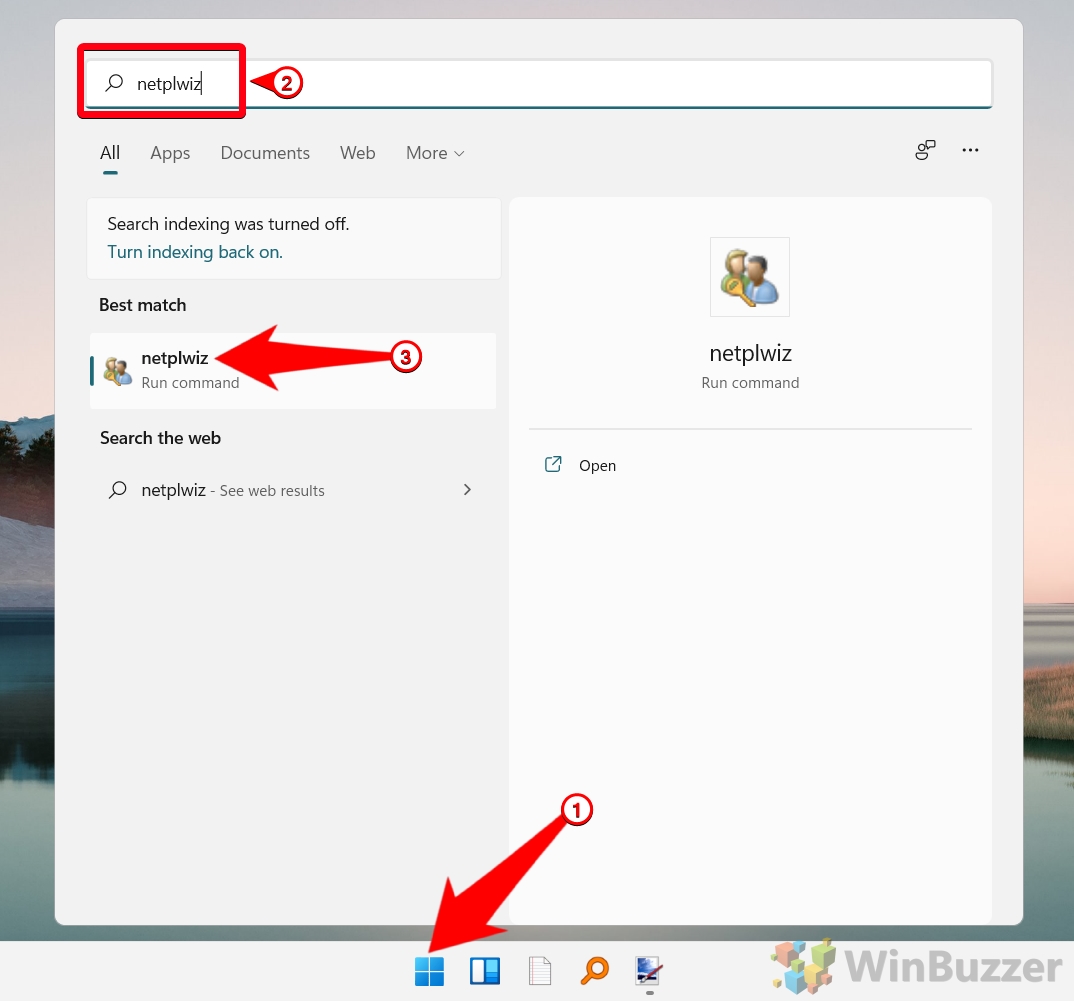Click the magnifier icon in the search box
The width and height of the screenshot is (1074, 1001).
pos(114,83)
